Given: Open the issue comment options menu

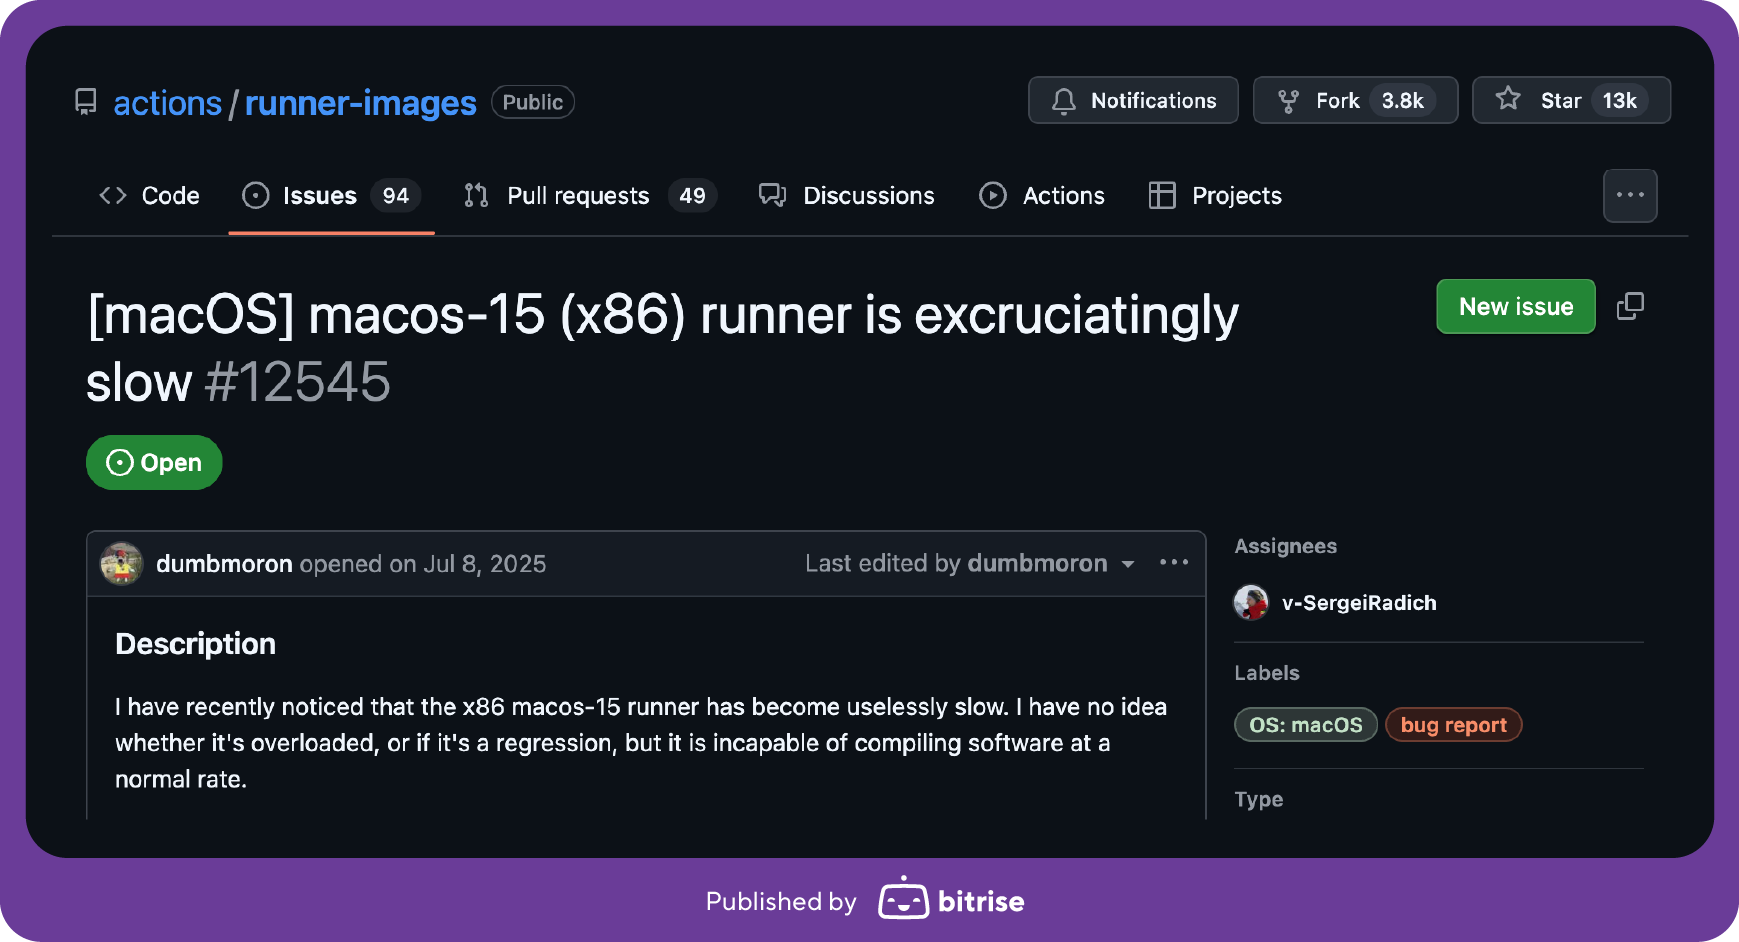Looking at the screenshot, I should coord(1174,563).
